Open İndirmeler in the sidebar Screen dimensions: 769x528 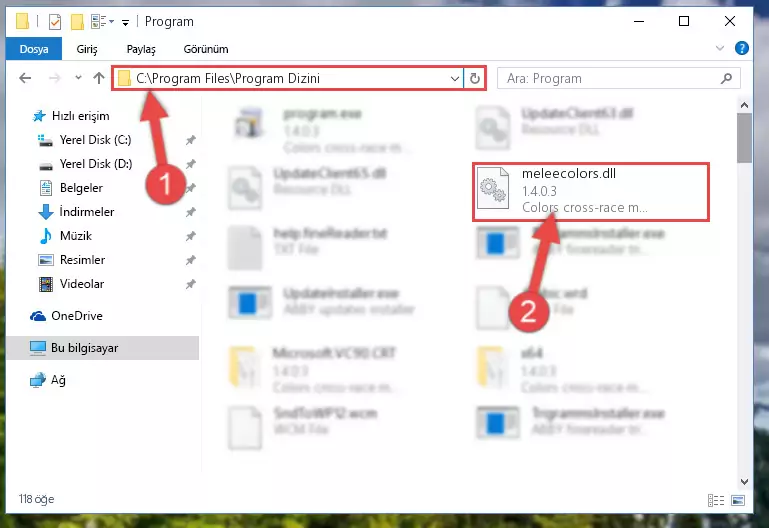click(76, 212)
